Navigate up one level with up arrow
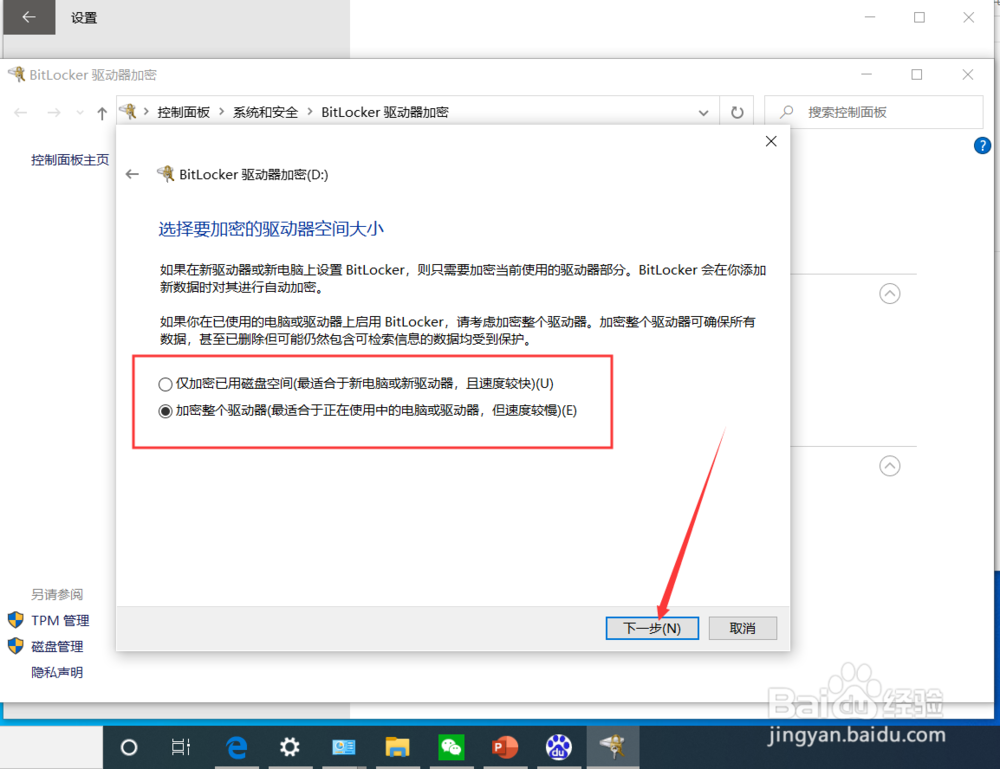Image resolution: width=1000 pixels, height=769 pixels. (x=102, y=113)
